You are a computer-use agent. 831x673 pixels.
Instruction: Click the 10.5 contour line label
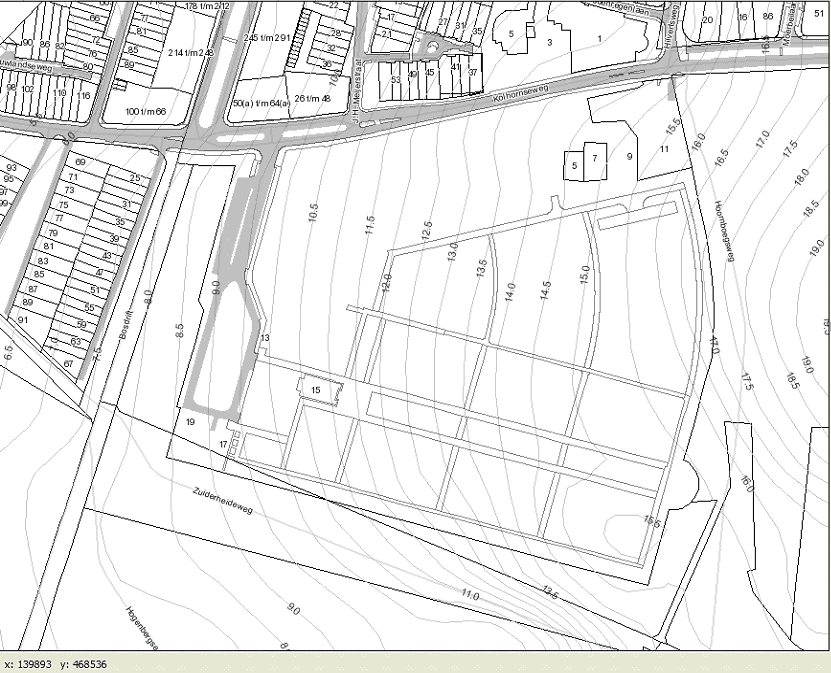[x=313, y=212]
